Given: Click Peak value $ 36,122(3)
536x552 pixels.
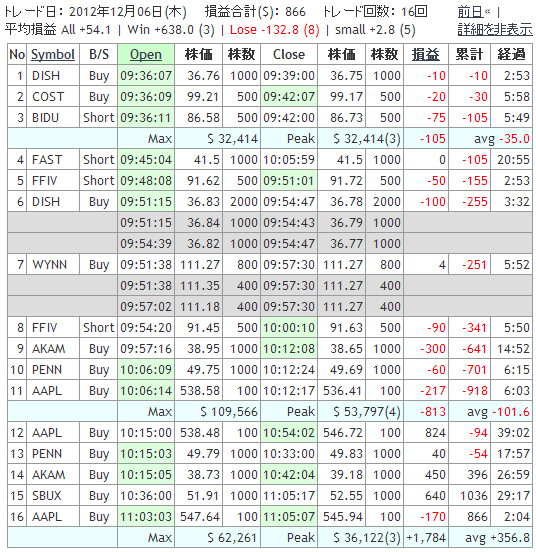Looking at the screenshot, I should coord(367,538).
